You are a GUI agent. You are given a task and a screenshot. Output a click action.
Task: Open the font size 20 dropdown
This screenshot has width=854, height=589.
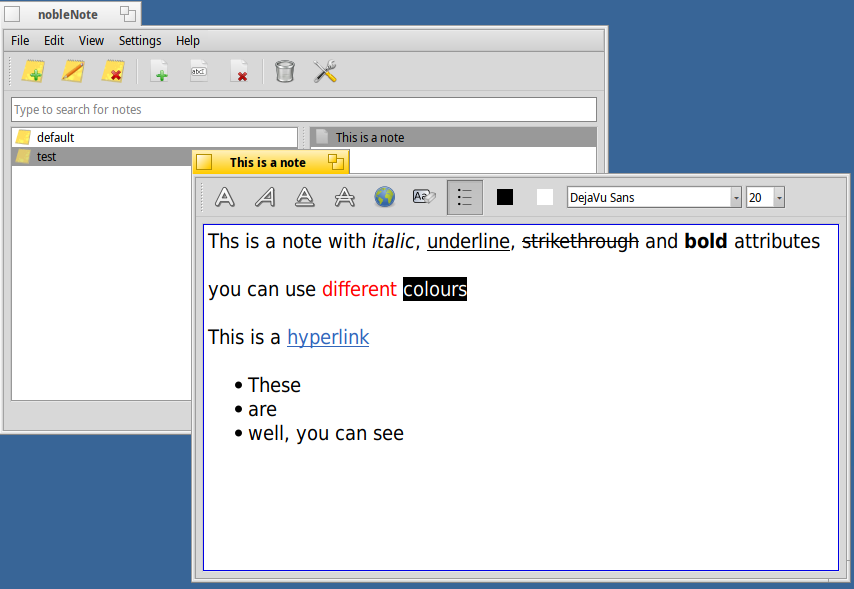779,197
